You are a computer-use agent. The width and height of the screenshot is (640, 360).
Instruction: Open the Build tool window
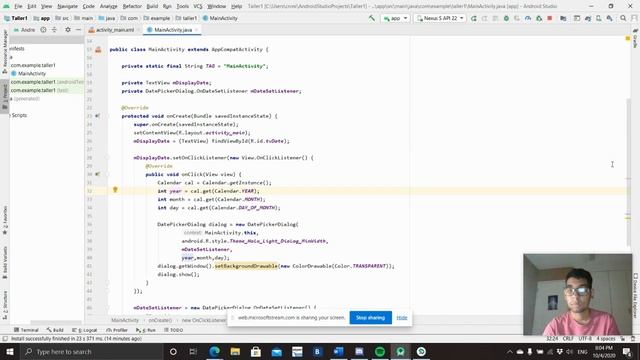coord(55,330)
